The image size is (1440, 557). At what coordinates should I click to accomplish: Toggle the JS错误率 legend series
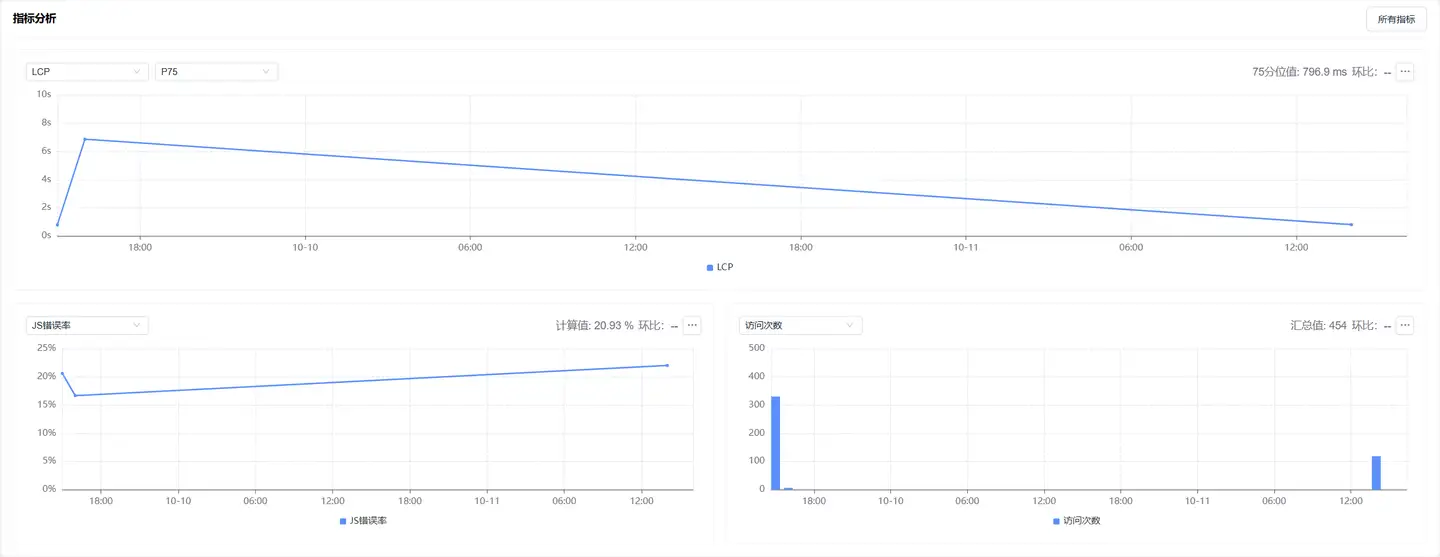[x=363, y=521]
